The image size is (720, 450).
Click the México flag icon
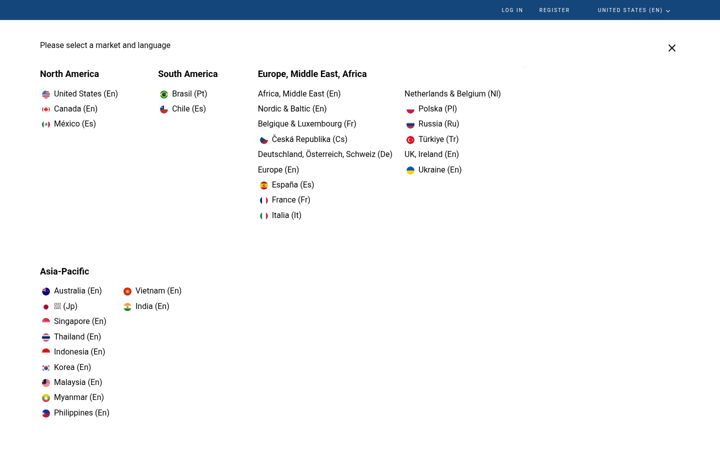46,124
